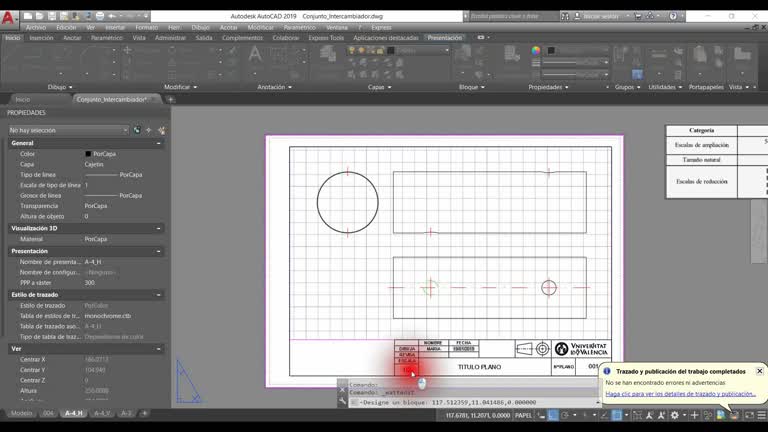
Task: Click the large Text 'A' annotation tool
Action: coord(255,54)
